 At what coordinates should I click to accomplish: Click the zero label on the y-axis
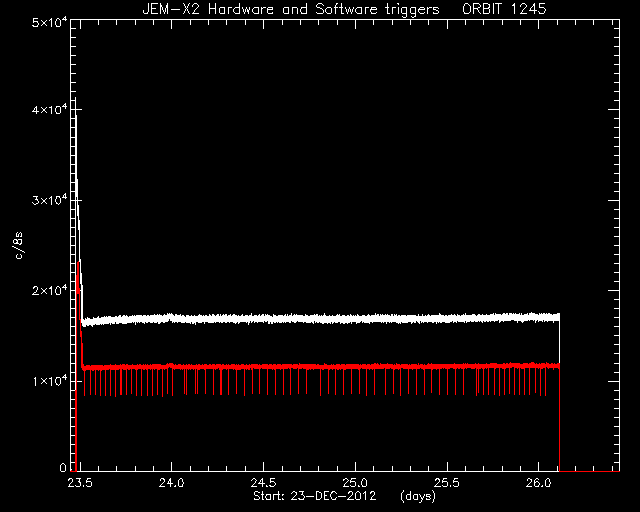(63, 467)
